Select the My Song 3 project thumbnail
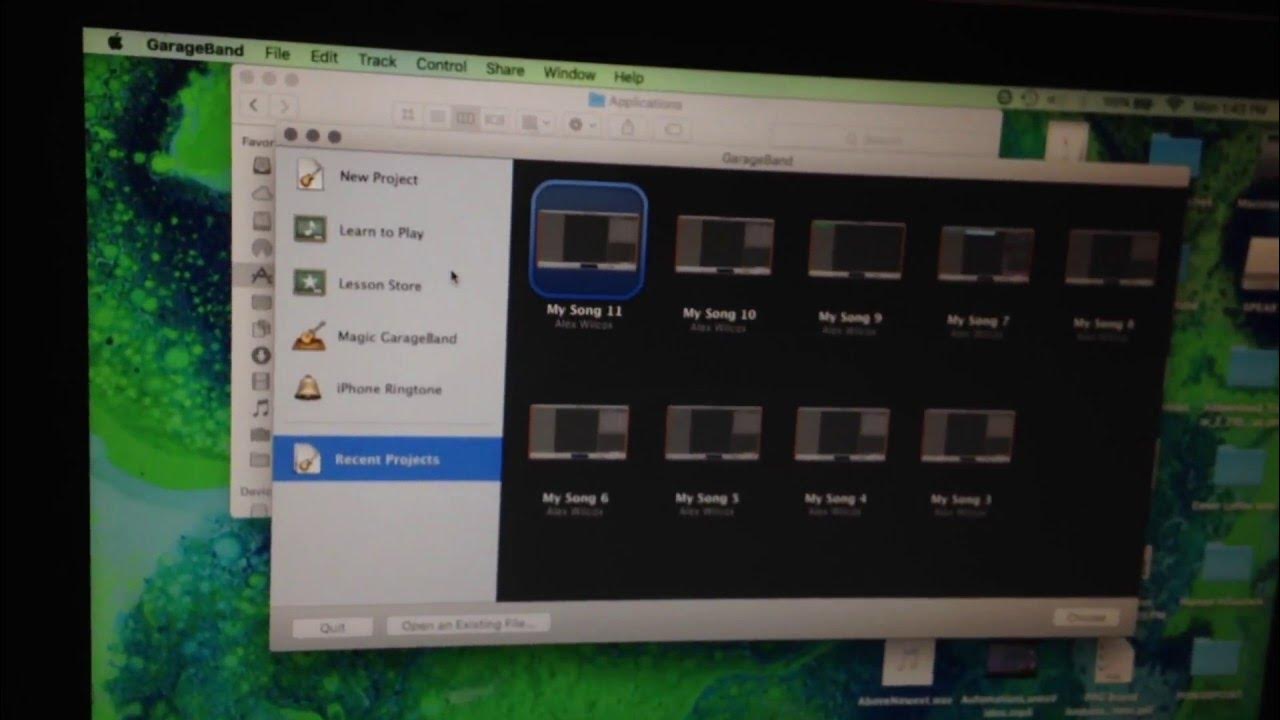1280x720 pixels. [x=967, y=436]
